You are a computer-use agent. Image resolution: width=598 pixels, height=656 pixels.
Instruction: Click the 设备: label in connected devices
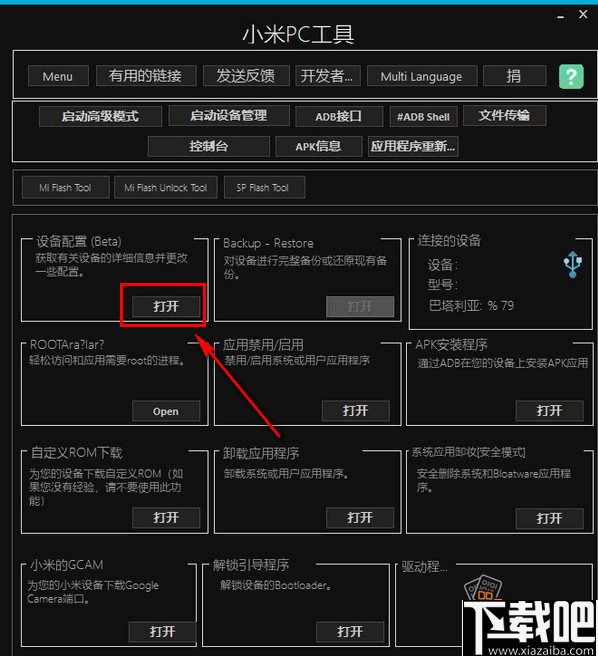point(442,265)
